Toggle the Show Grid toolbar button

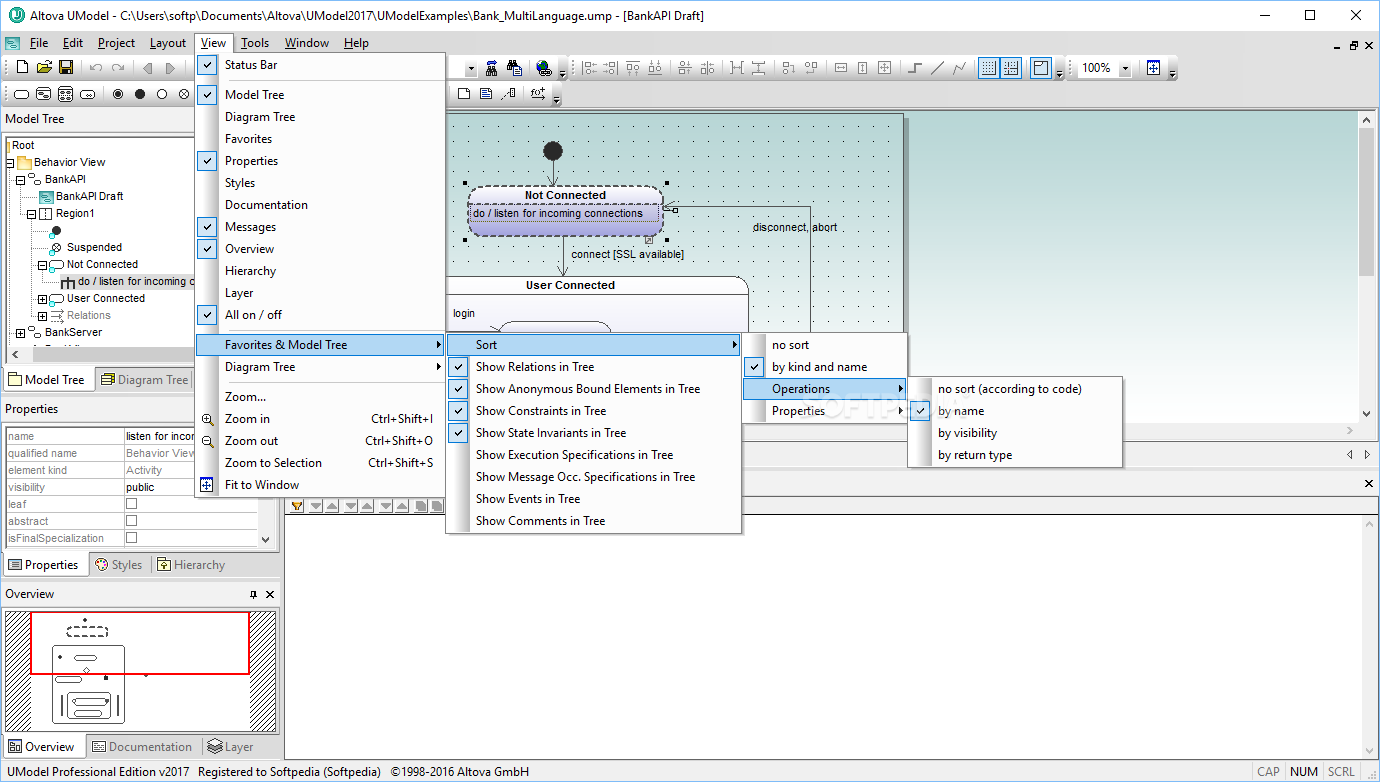988,68
